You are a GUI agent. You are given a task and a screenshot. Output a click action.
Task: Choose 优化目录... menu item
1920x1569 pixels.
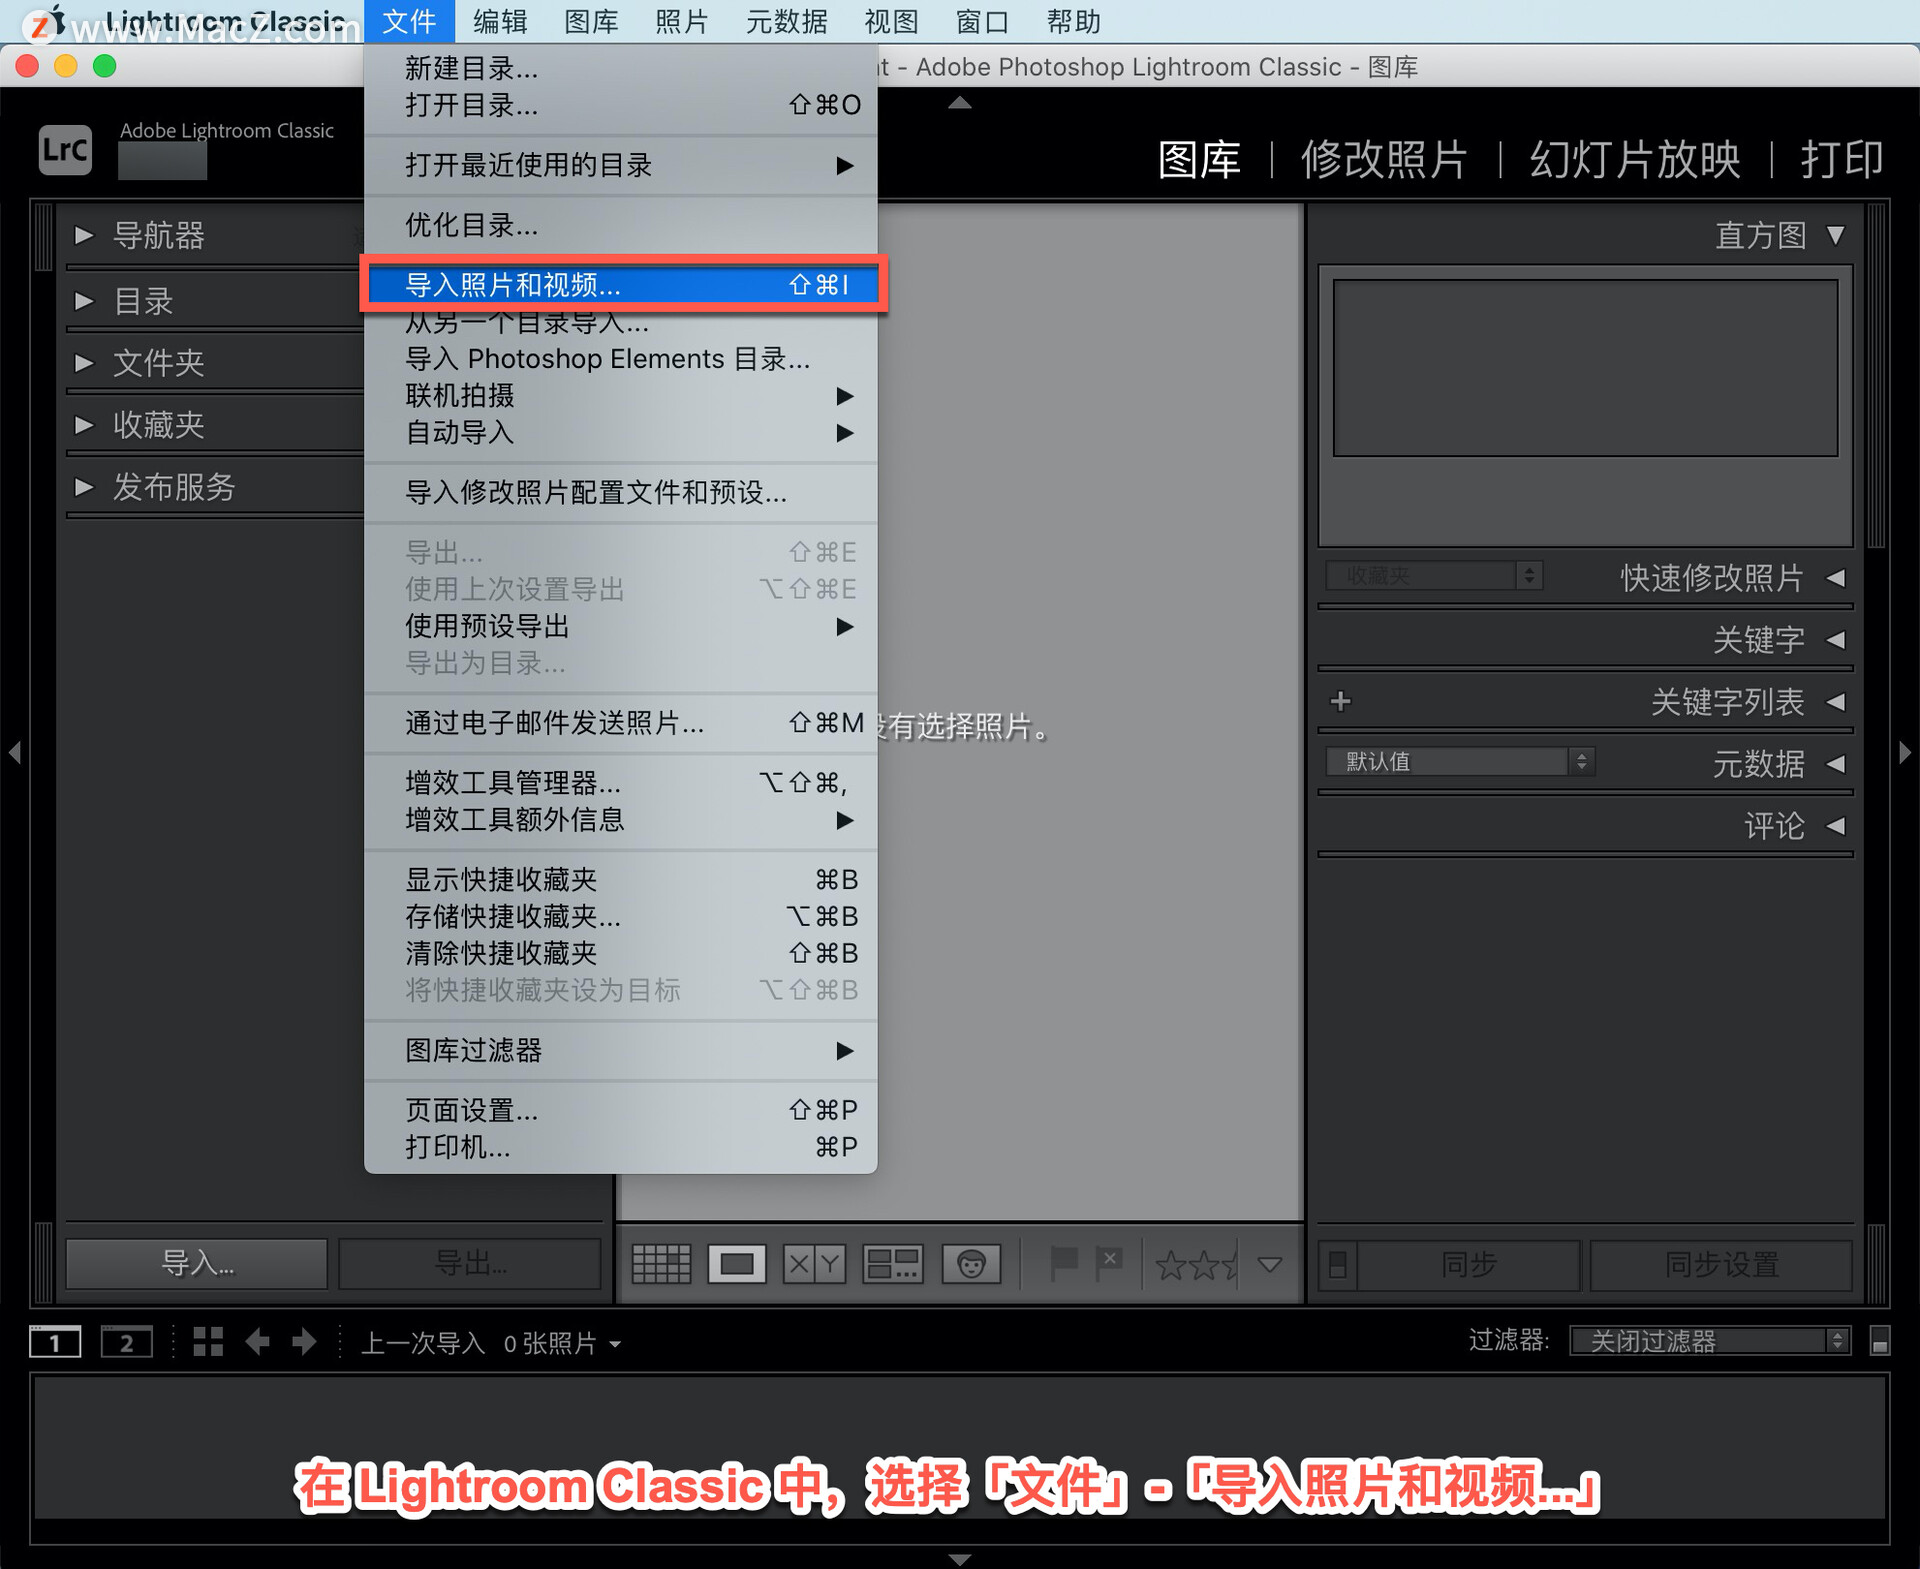621,225
